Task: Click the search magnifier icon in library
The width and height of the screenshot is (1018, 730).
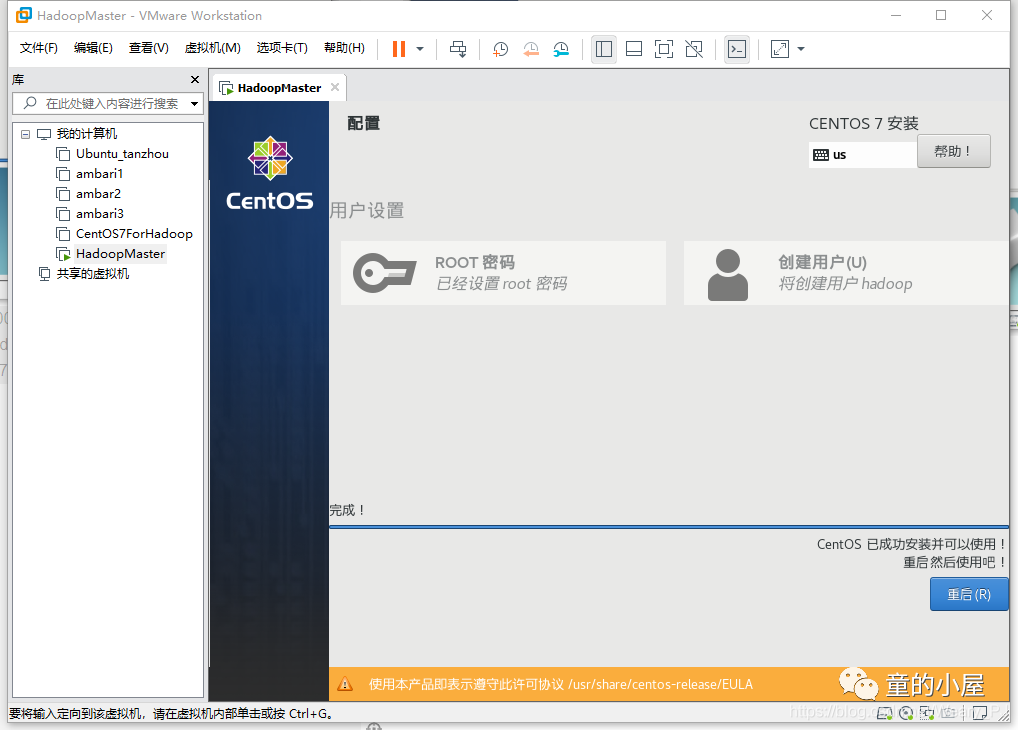Action: coord(30,103)
